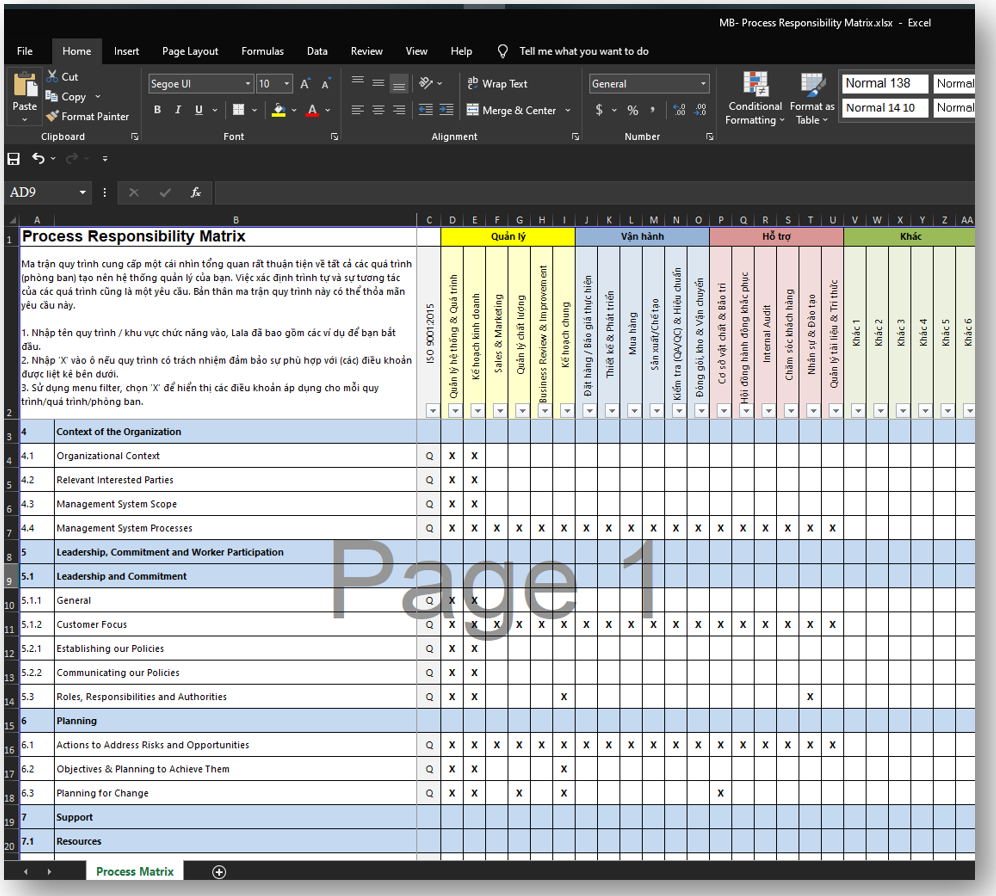Apply the yellow Fill Color
Viewport: 996px width, 896px height.
coord(278,110)
